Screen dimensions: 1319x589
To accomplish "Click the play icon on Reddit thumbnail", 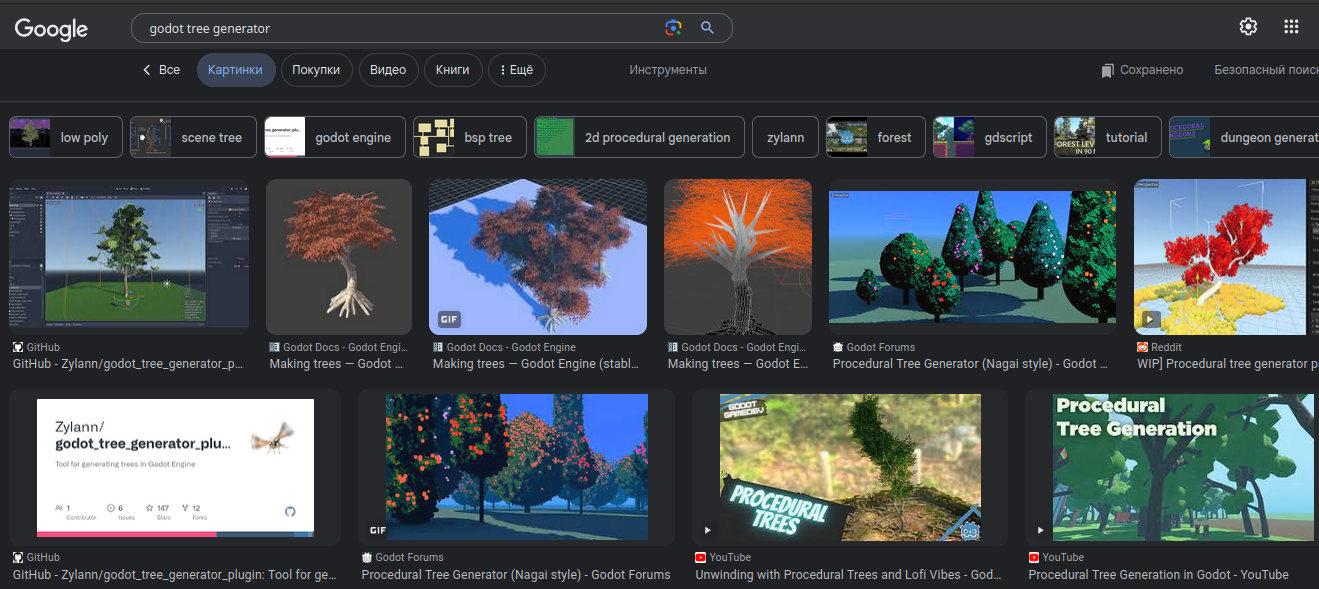I will click(x=1150, y=320).
